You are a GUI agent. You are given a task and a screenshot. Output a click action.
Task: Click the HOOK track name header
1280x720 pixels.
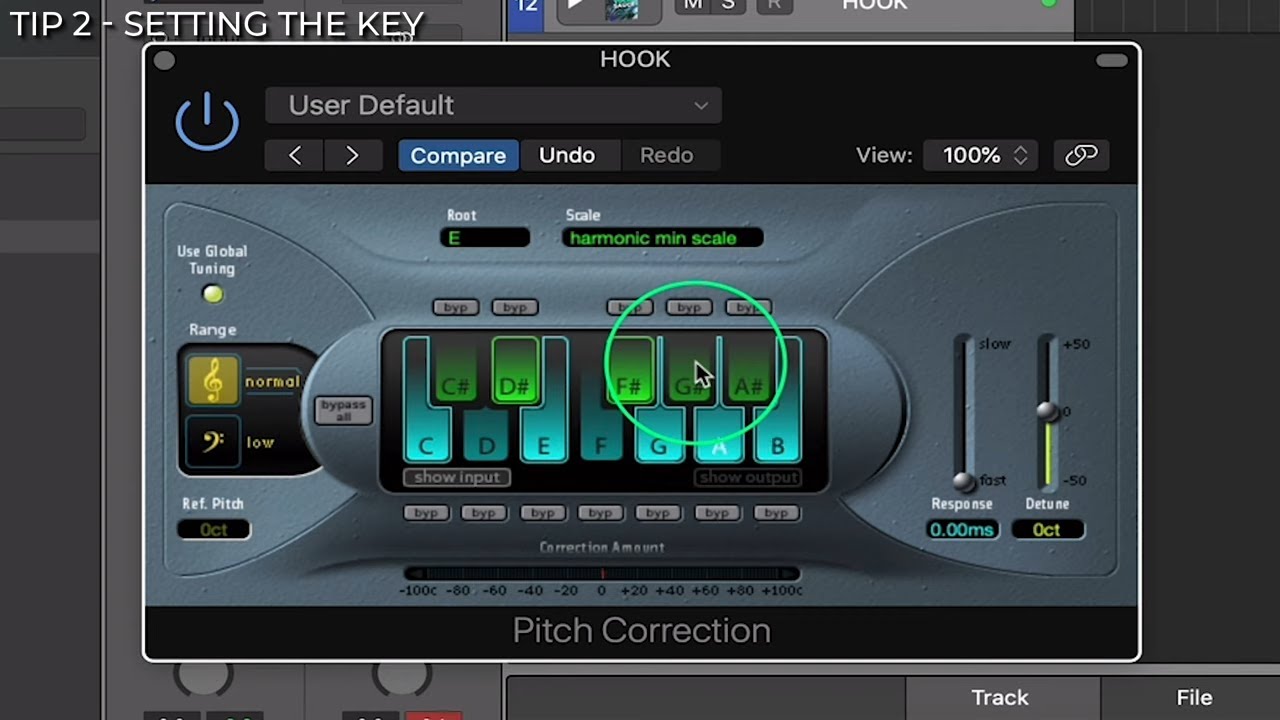tap(874, 6)
